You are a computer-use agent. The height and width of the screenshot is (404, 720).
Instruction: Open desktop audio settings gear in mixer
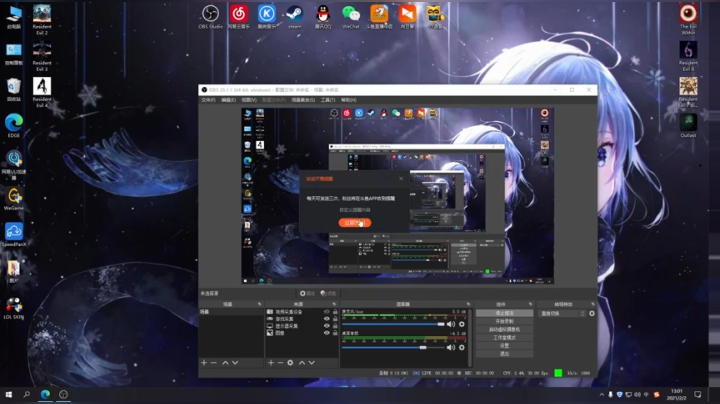click(x=462, y=348)
